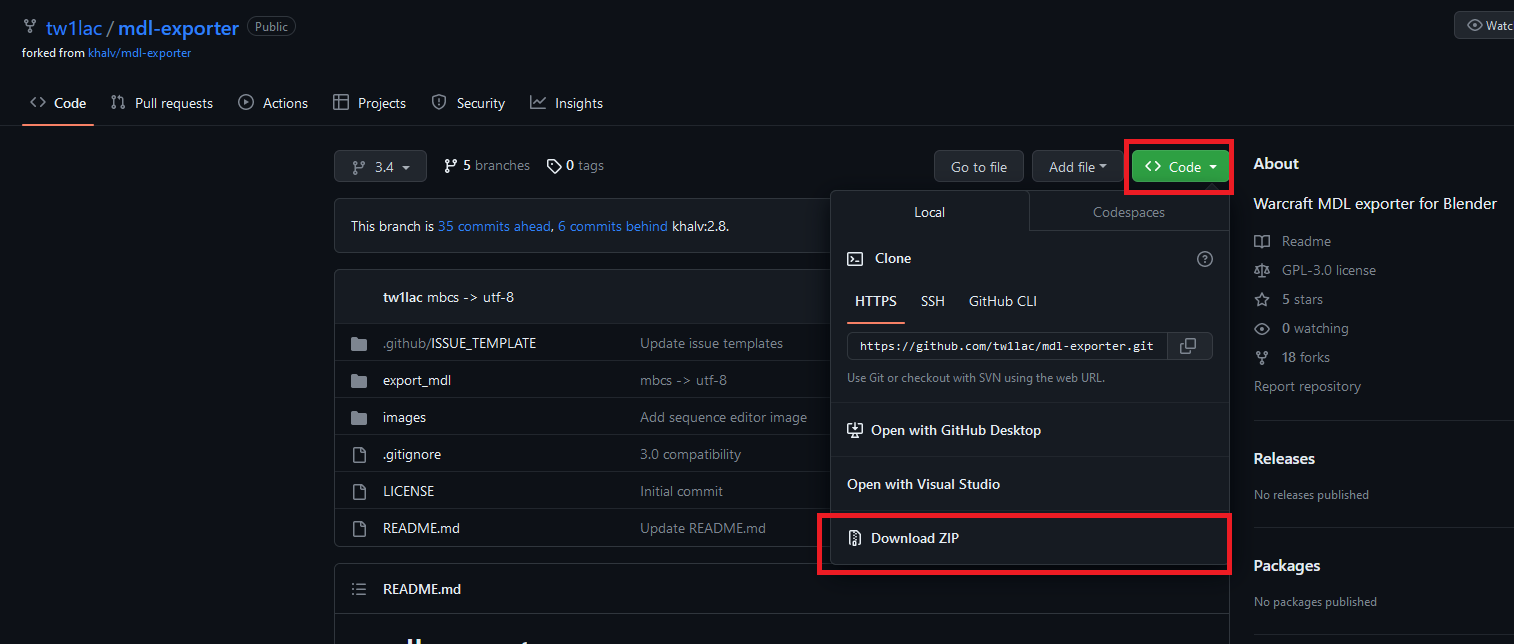Select the GitHub CLI clone tab
The width and height of the screenshot is (1514, 644).
point(1003,301)
